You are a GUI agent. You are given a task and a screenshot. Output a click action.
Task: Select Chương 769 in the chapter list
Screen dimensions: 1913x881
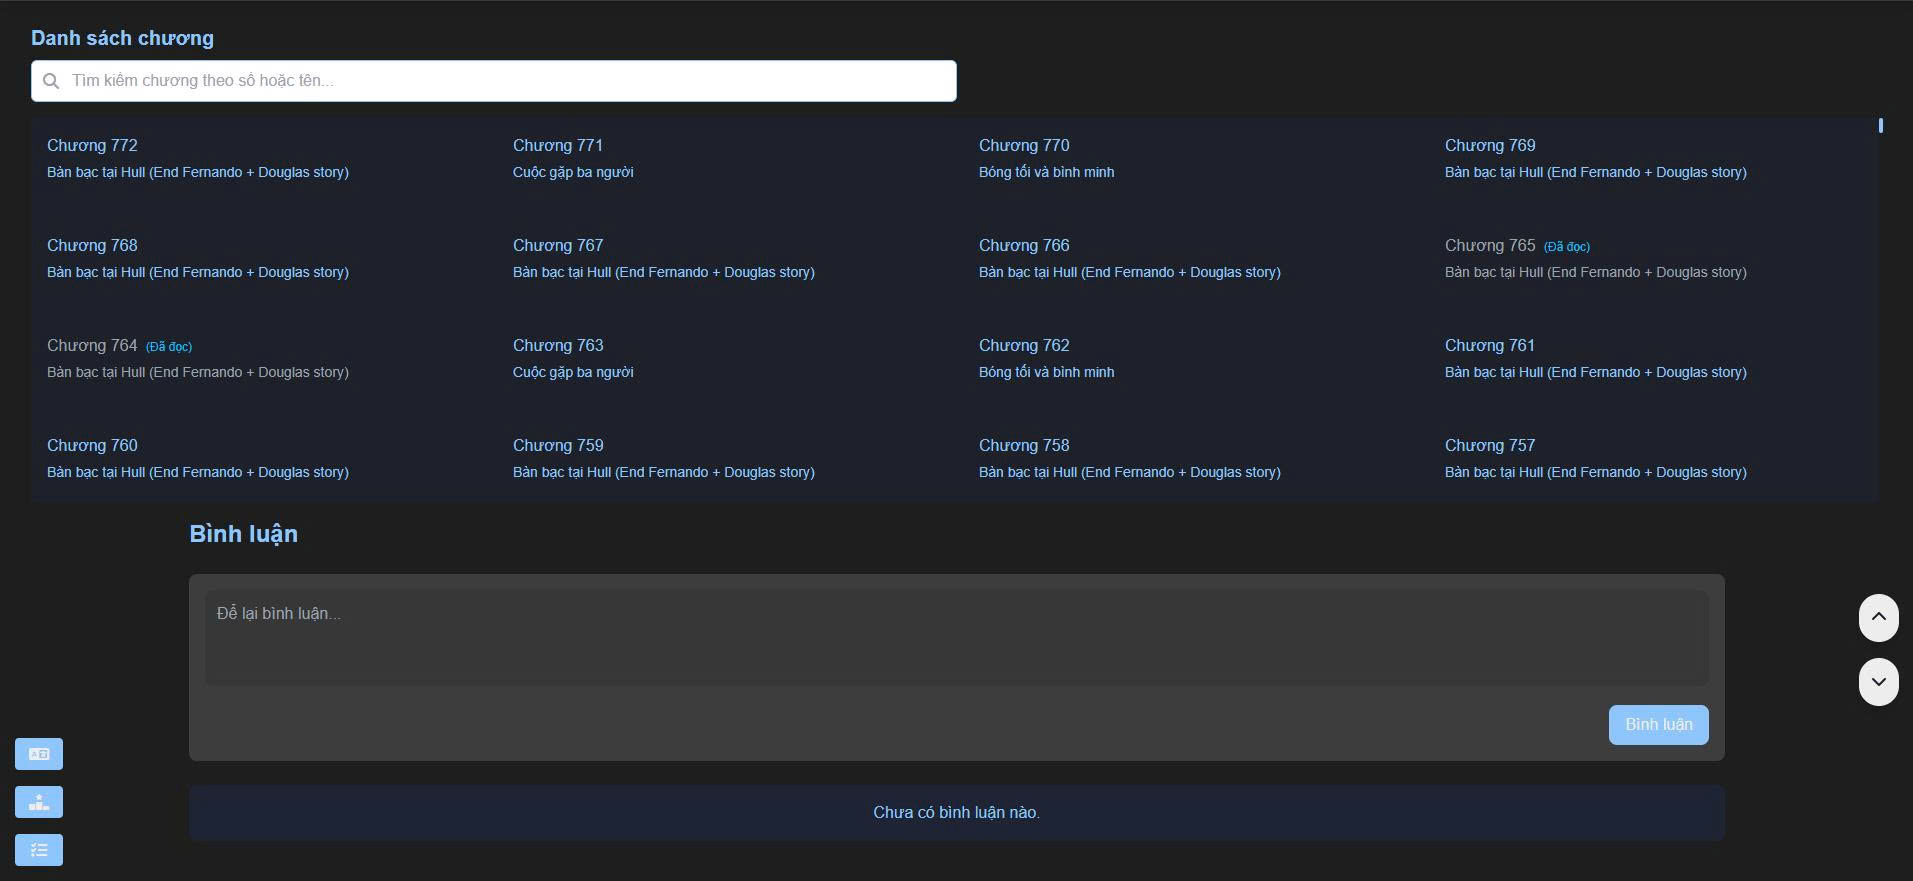1490,146
